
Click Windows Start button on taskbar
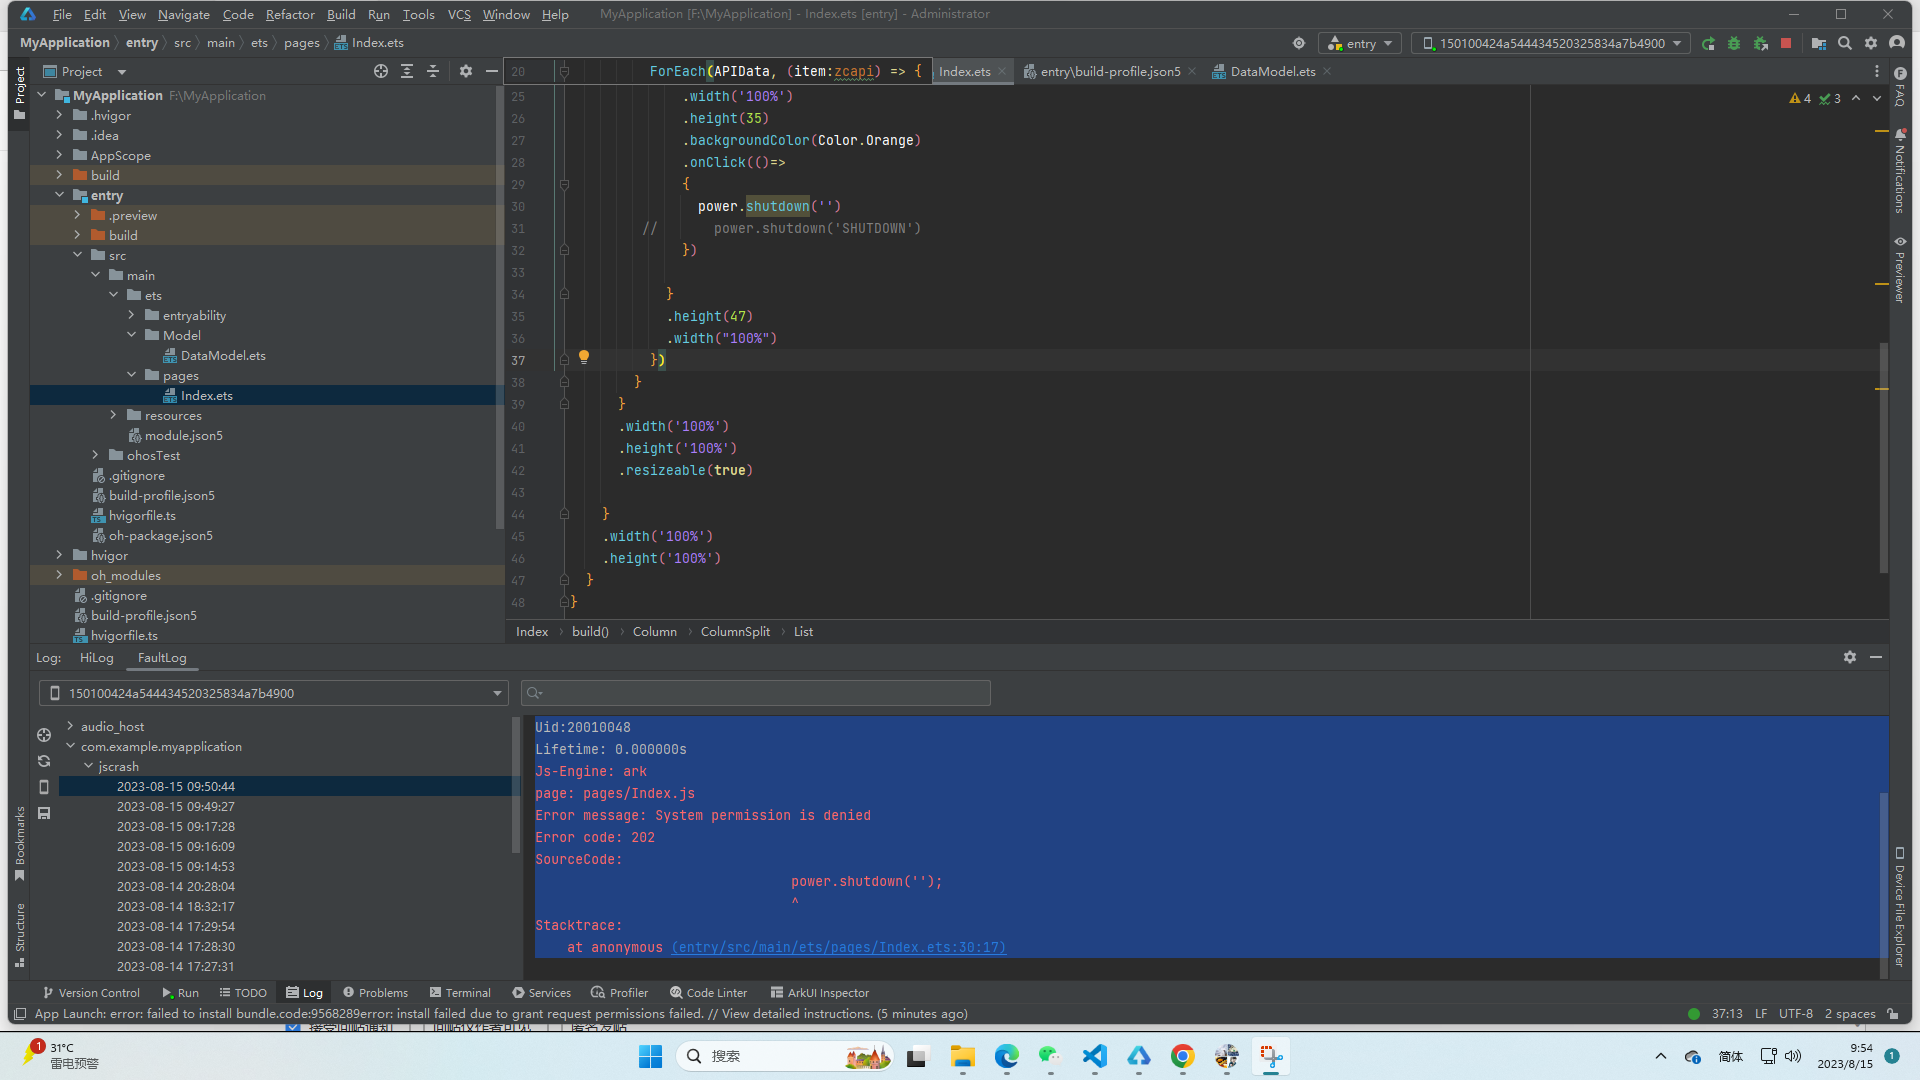[x=650, y=1056]
